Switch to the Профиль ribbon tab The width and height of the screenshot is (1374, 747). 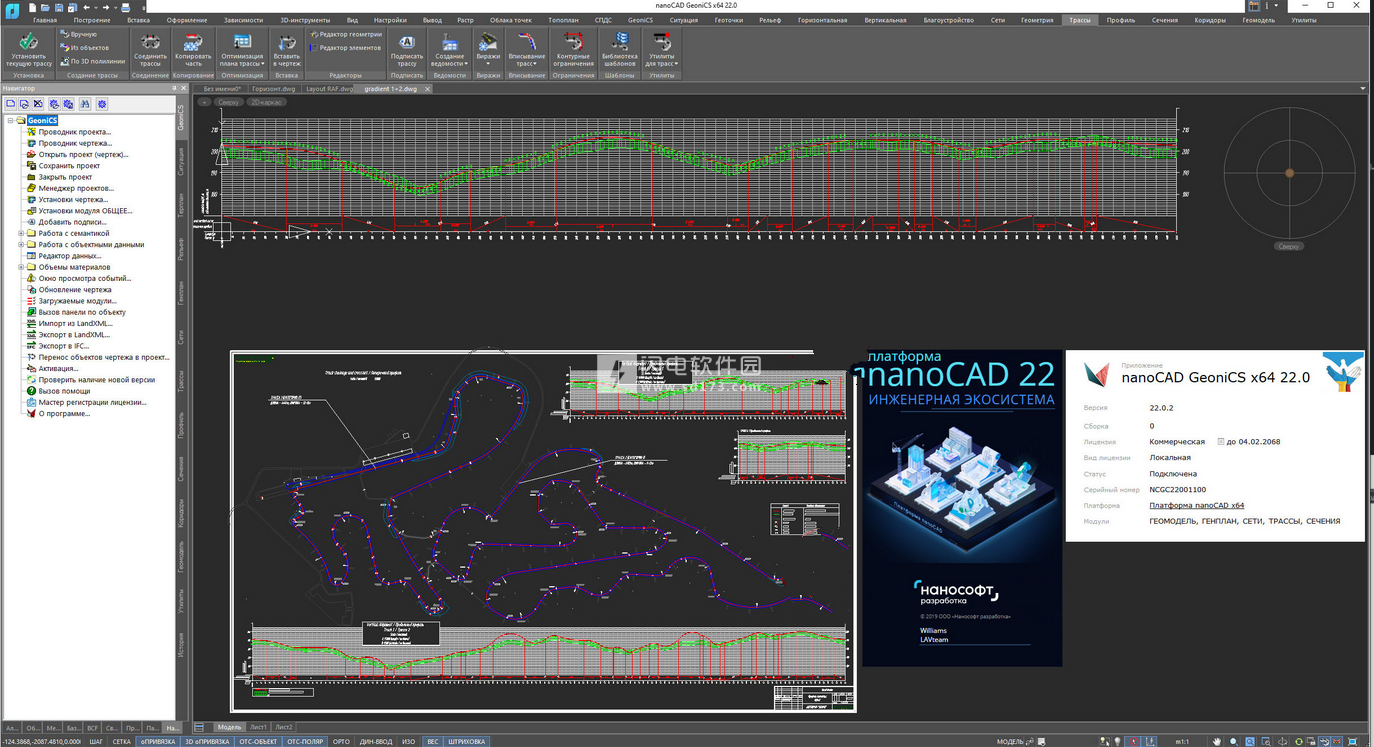click(x=1120, y=20)
